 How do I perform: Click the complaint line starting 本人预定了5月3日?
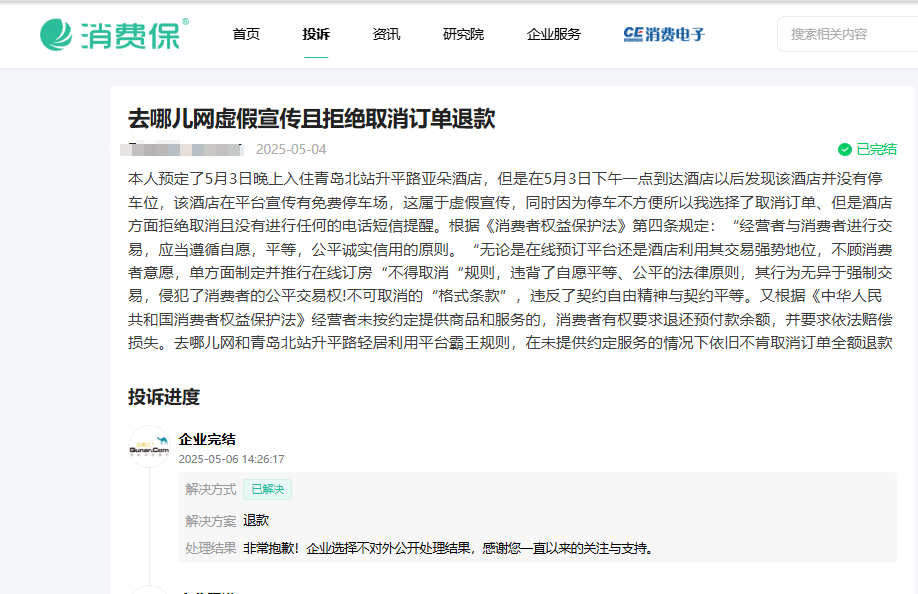pos(505,178)
